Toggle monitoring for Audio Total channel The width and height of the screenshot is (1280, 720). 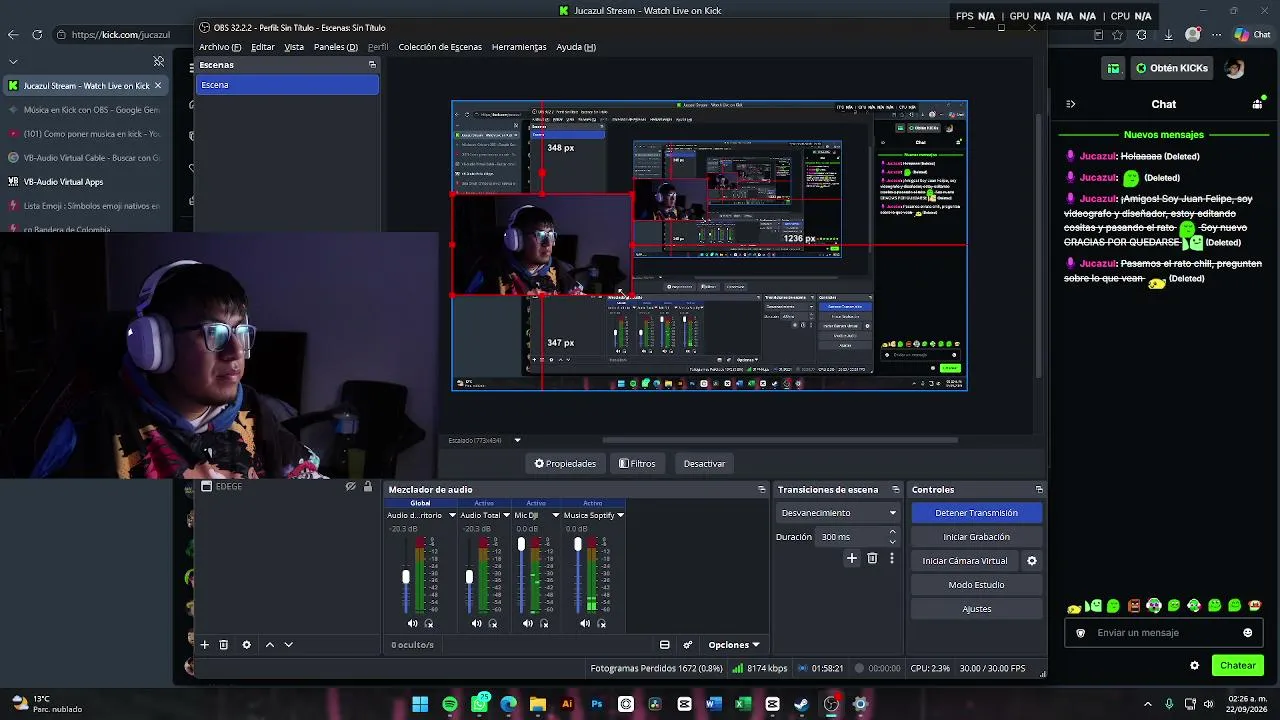[x=492, y=624]
